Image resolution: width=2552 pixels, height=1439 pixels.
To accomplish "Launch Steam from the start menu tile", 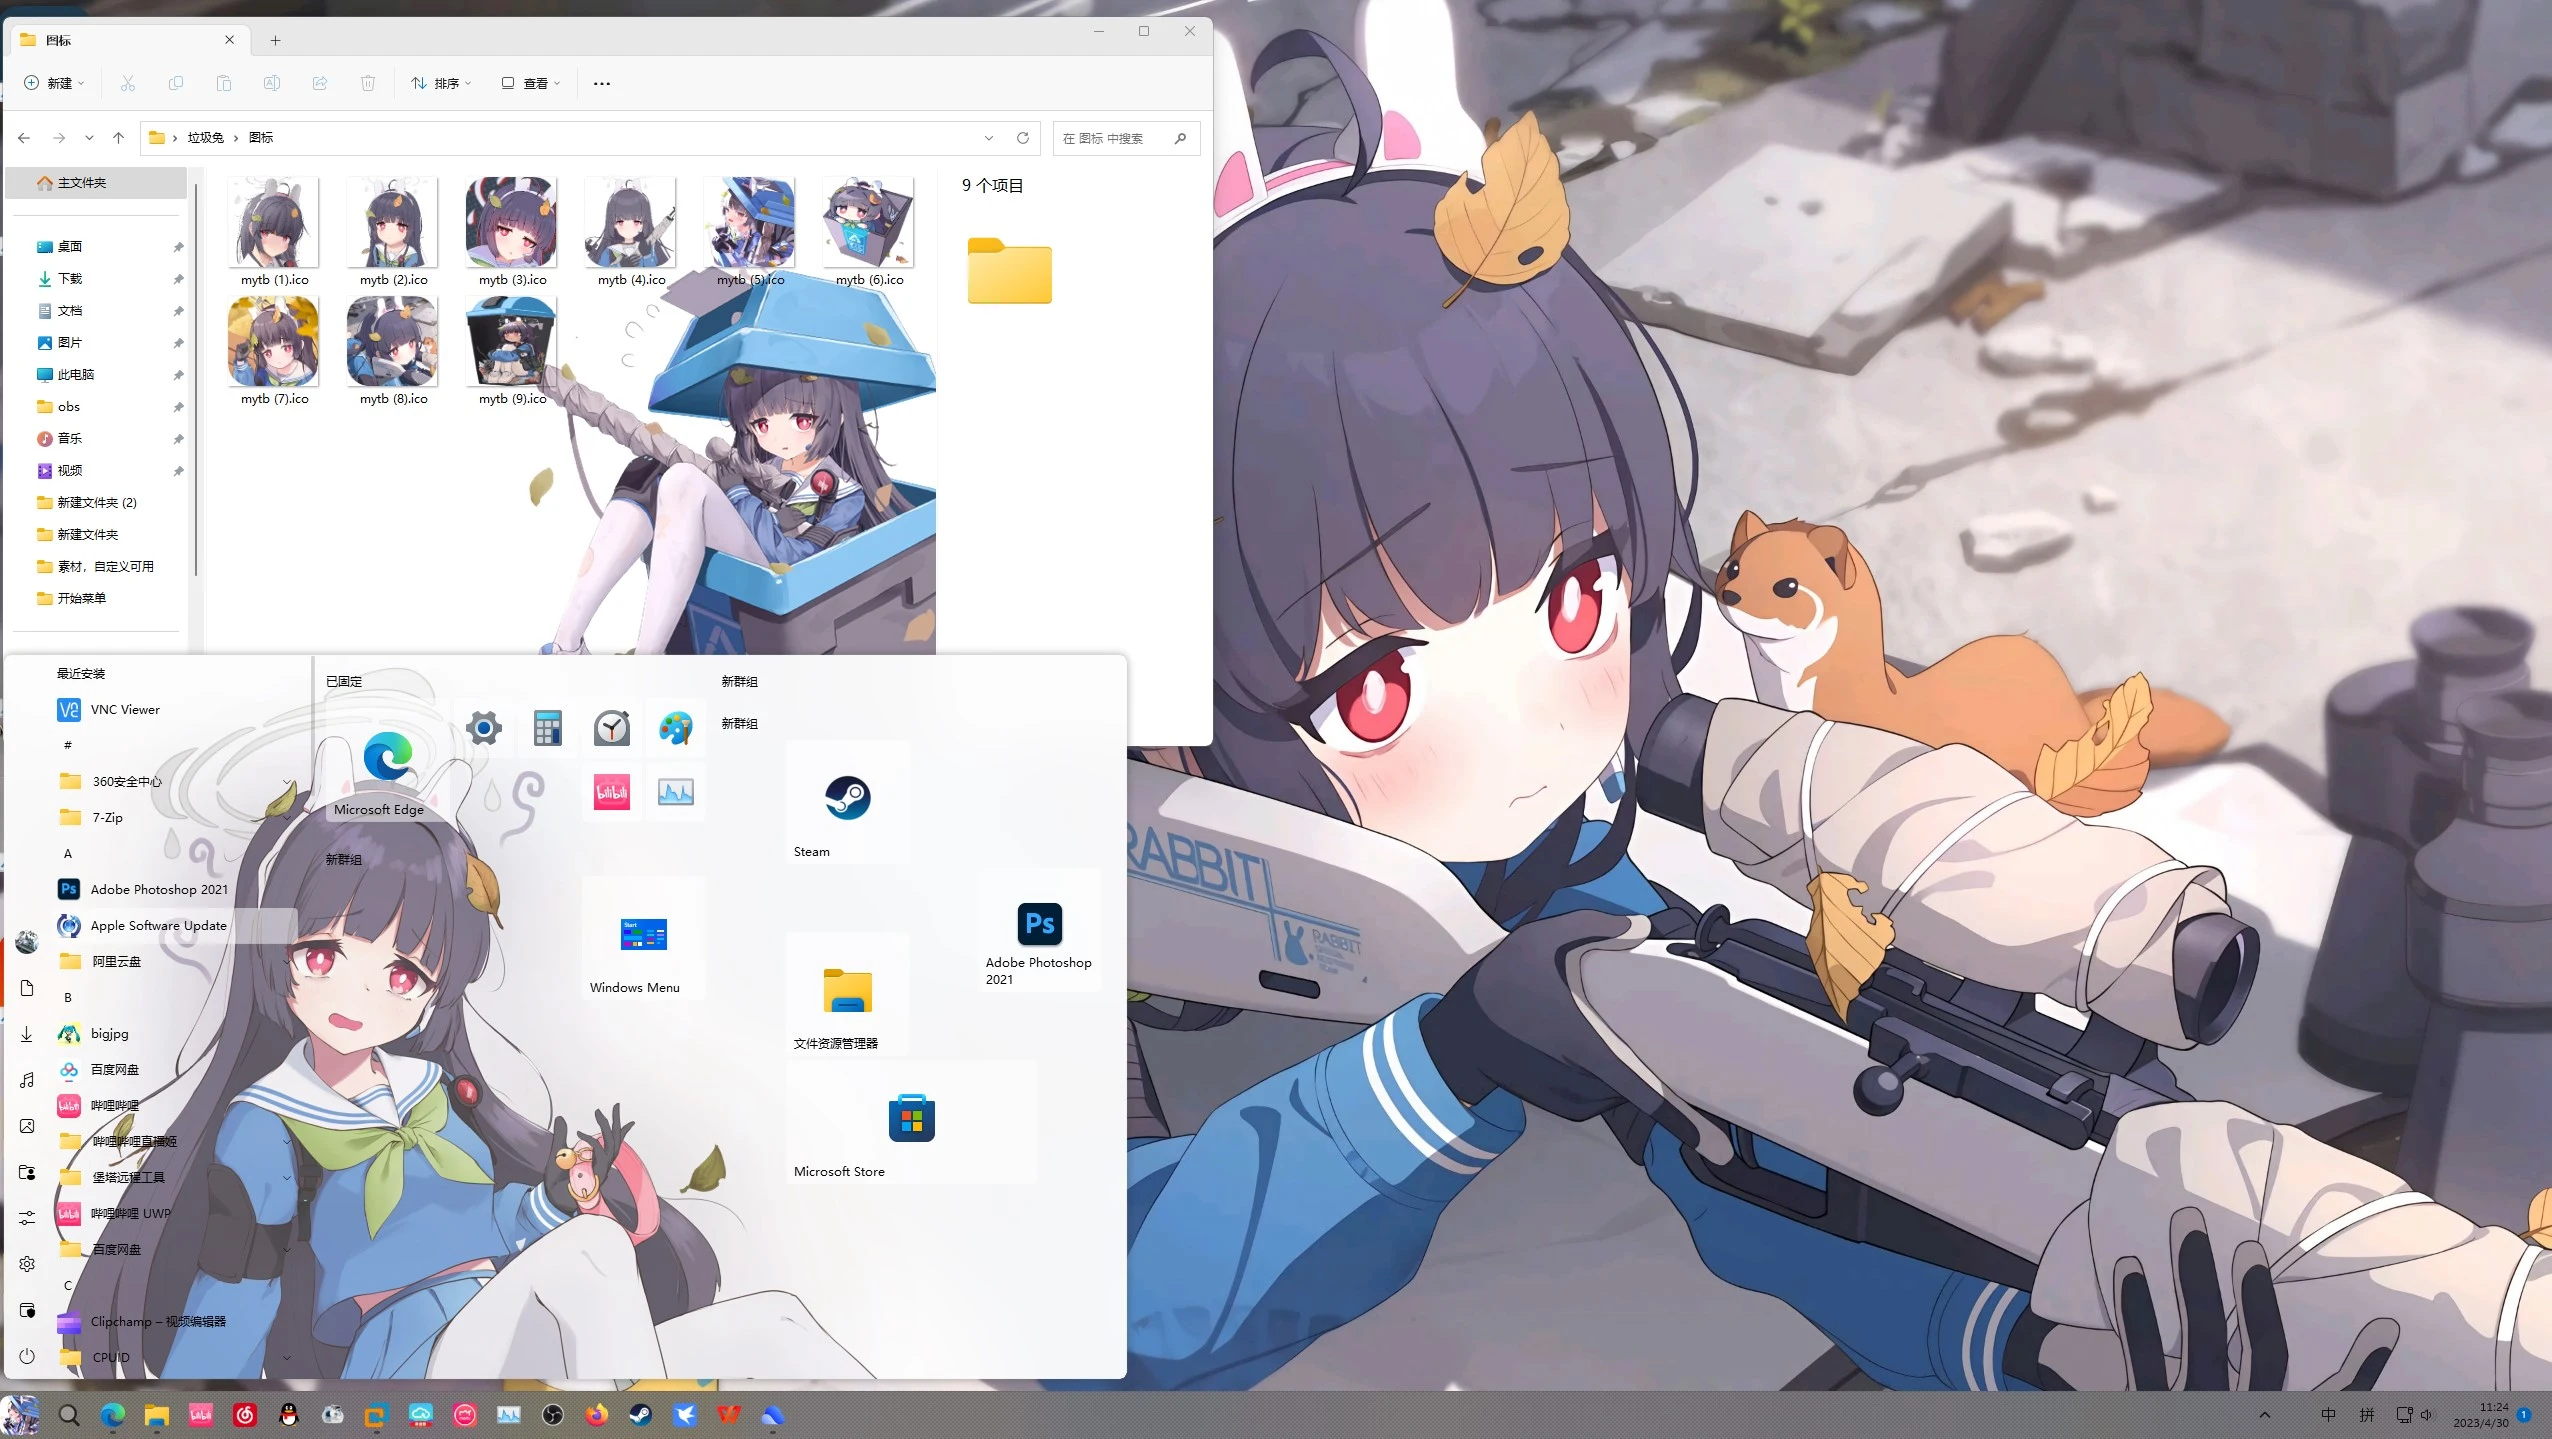I will tap(847, 801).
